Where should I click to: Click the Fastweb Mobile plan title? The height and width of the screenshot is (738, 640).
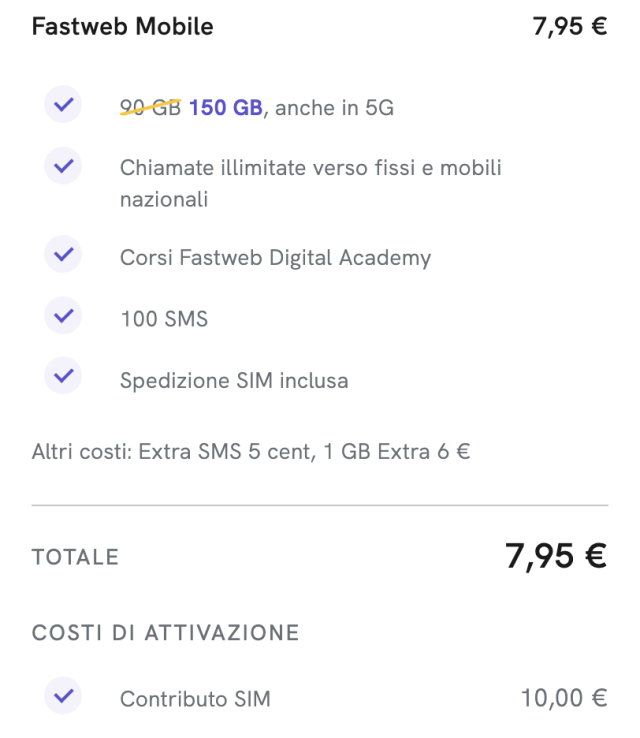122,27
